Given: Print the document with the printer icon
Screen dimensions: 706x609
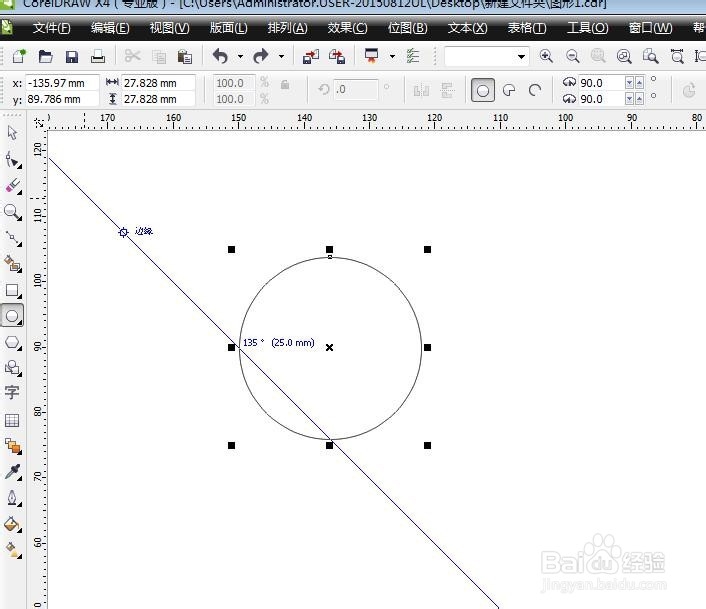Looking at the screenshot, I should pyautogui.click(x=98, y=56).
